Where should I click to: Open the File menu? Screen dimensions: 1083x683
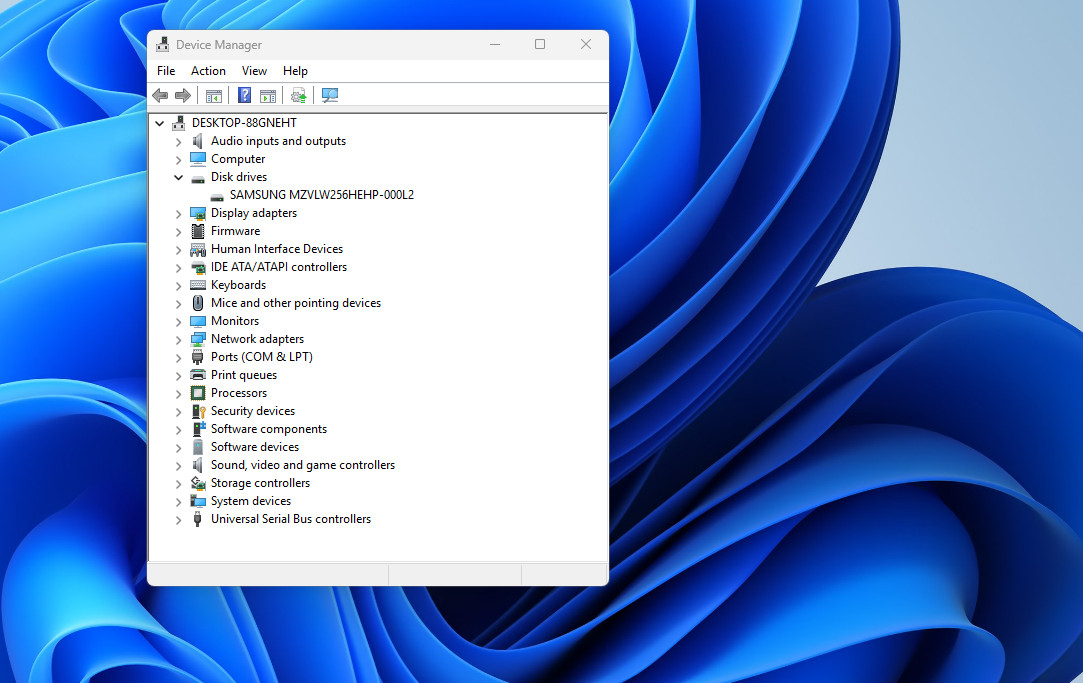point(166,71)
